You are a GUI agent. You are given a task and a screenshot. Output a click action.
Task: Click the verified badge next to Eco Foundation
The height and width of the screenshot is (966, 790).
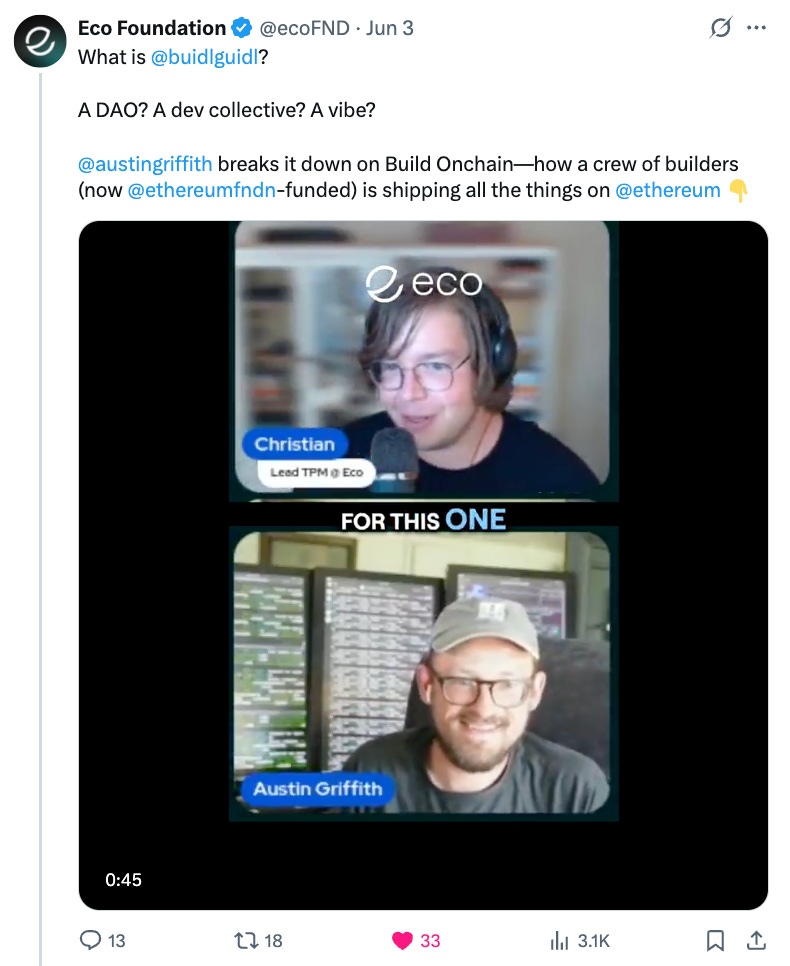[241, 28]
